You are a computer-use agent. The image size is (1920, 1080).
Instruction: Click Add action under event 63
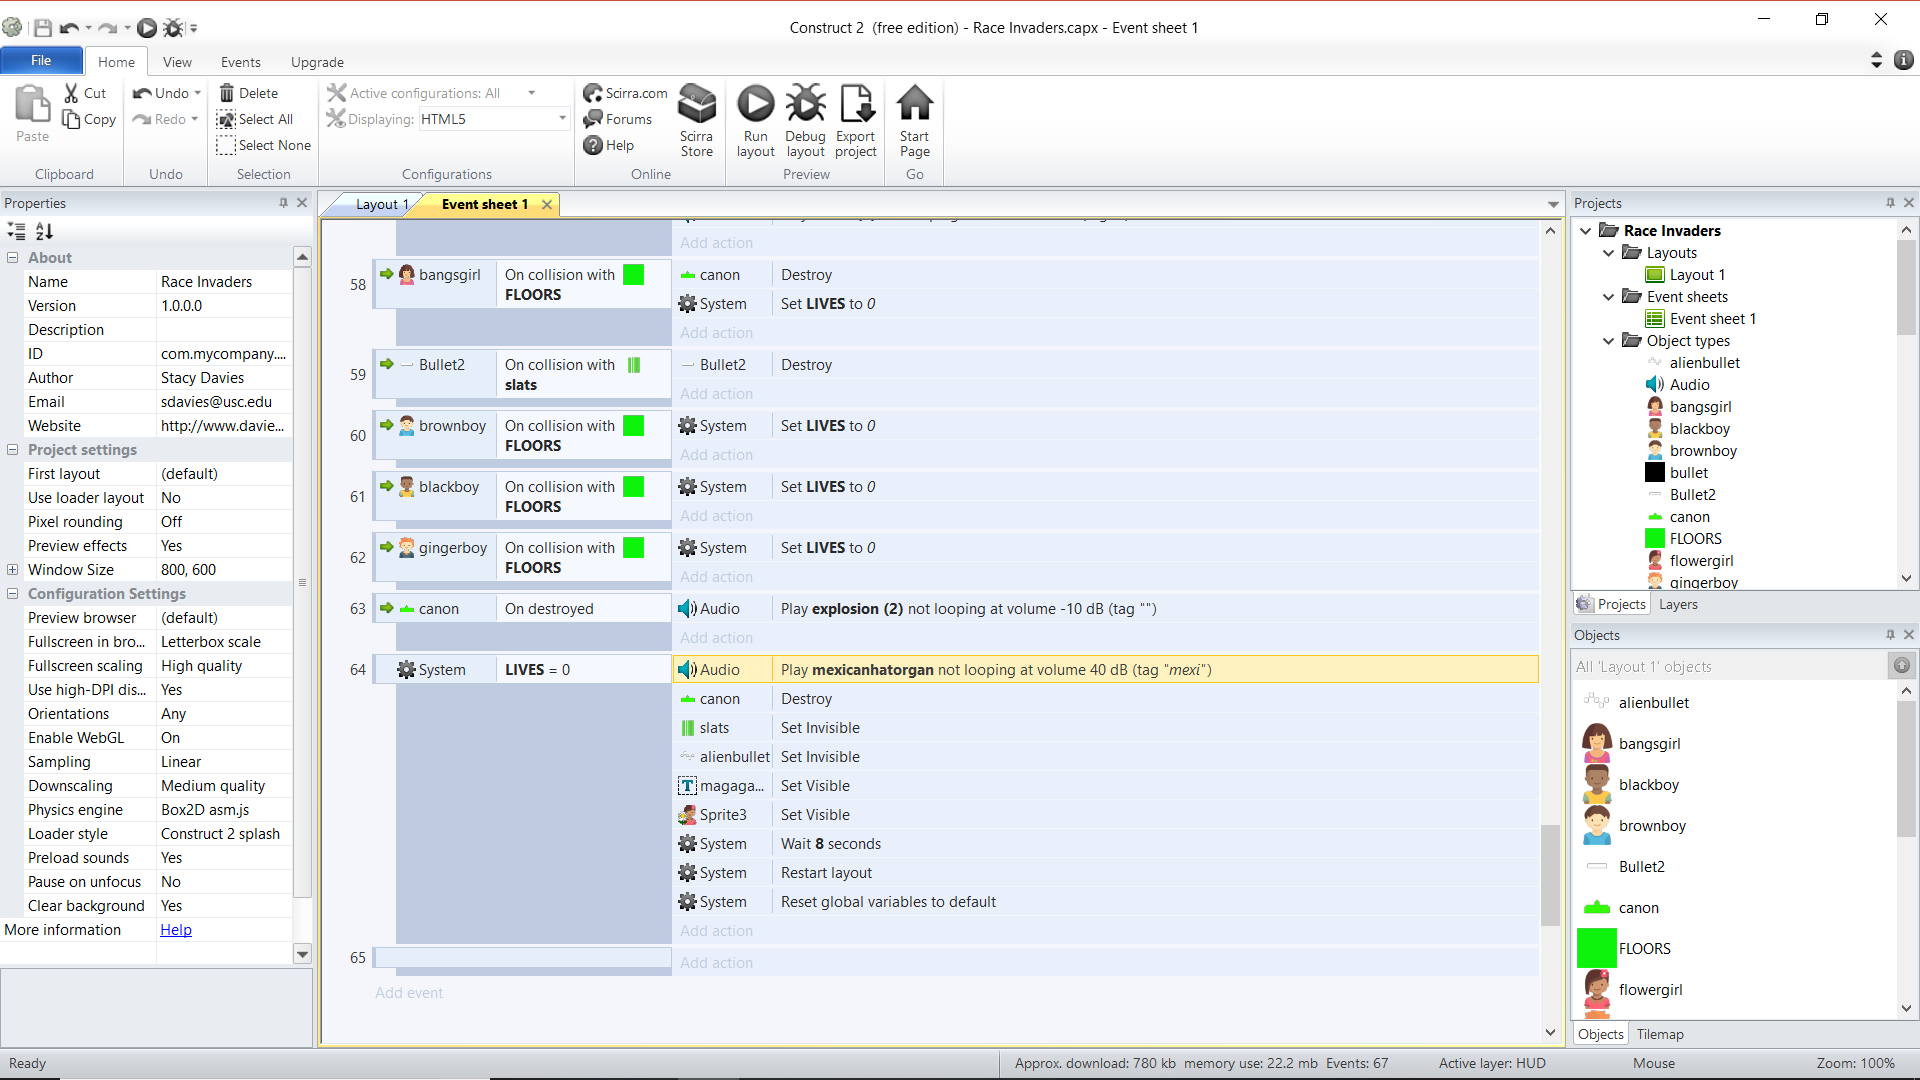717,638
